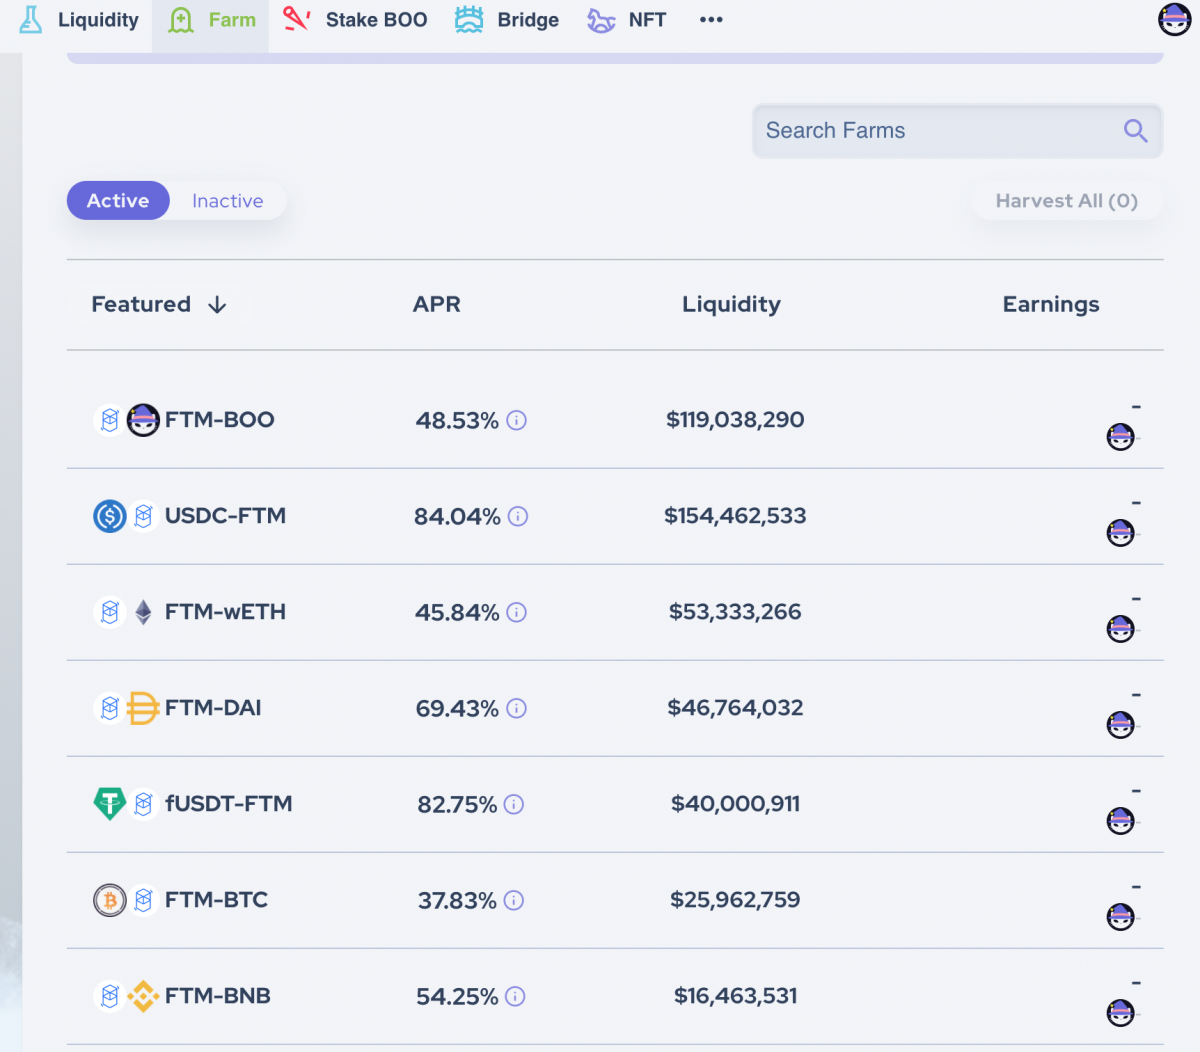Screen dimensions: 1200x1052
Task: Click the BOO earnings icon in FTM-BOO row
Action: 1121,437
